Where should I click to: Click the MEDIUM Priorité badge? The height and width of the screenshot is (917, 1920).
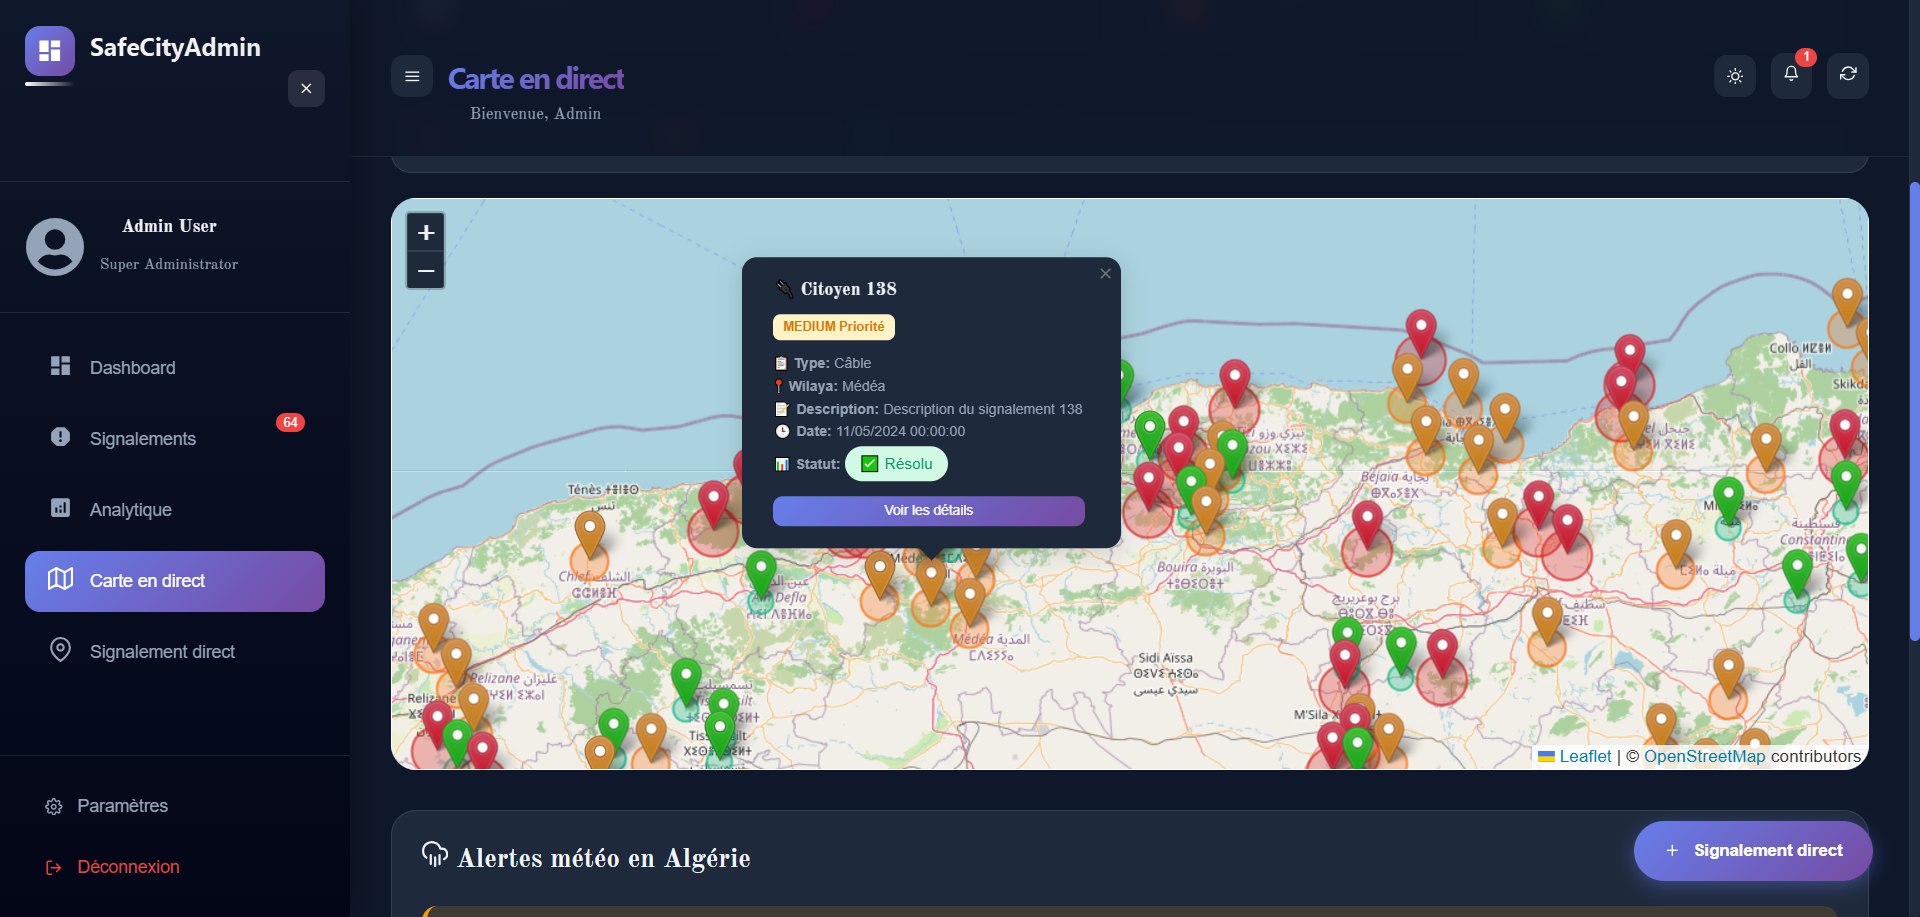pyautogui.click(x=834, y=327)
